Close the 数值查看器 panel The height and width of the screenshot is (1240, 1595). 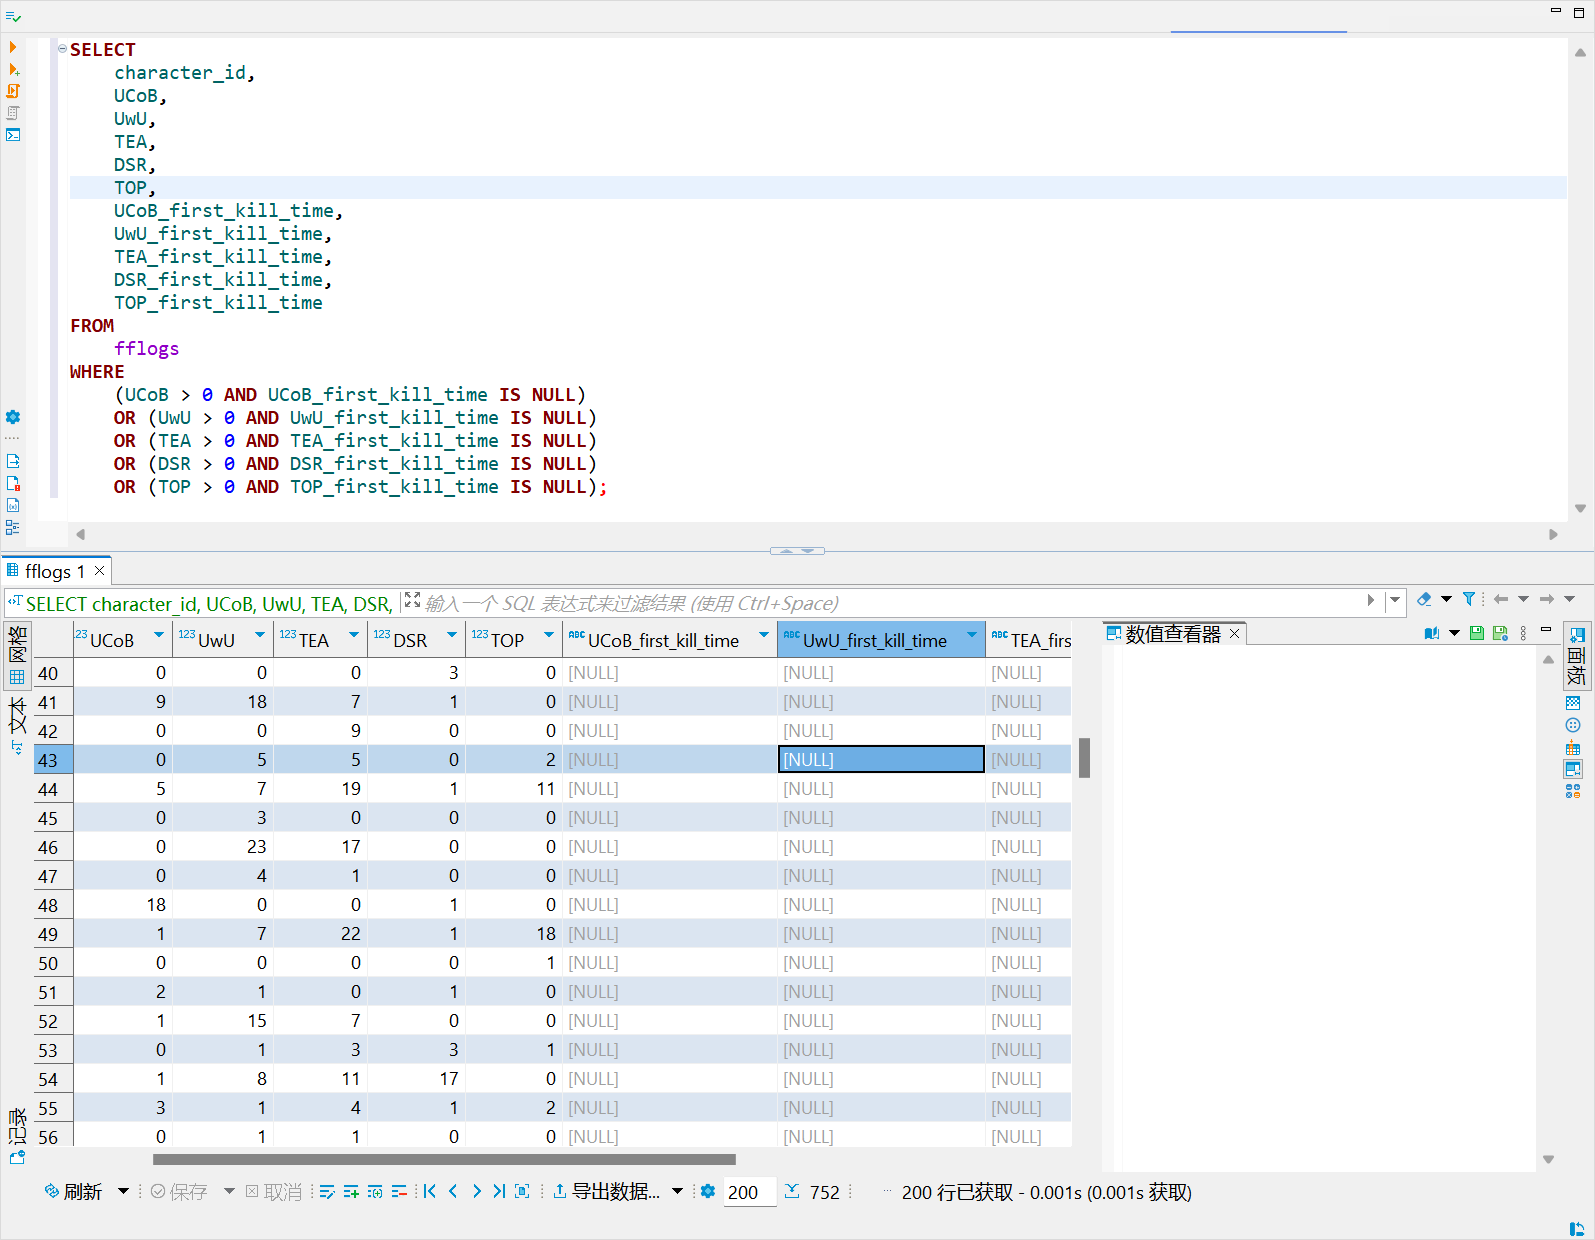[1235, 634]
